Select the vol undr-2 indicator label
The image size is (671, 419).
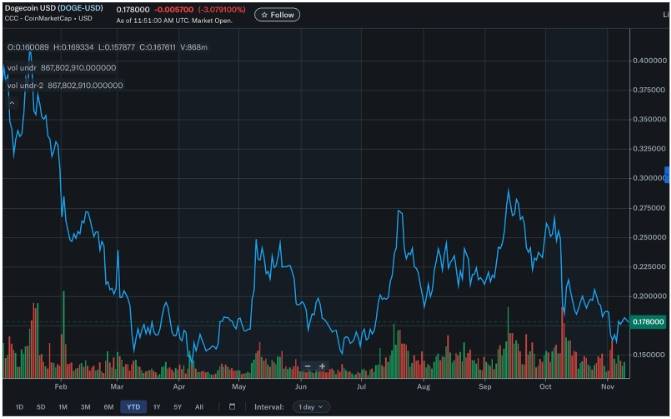tap(24, 86)
